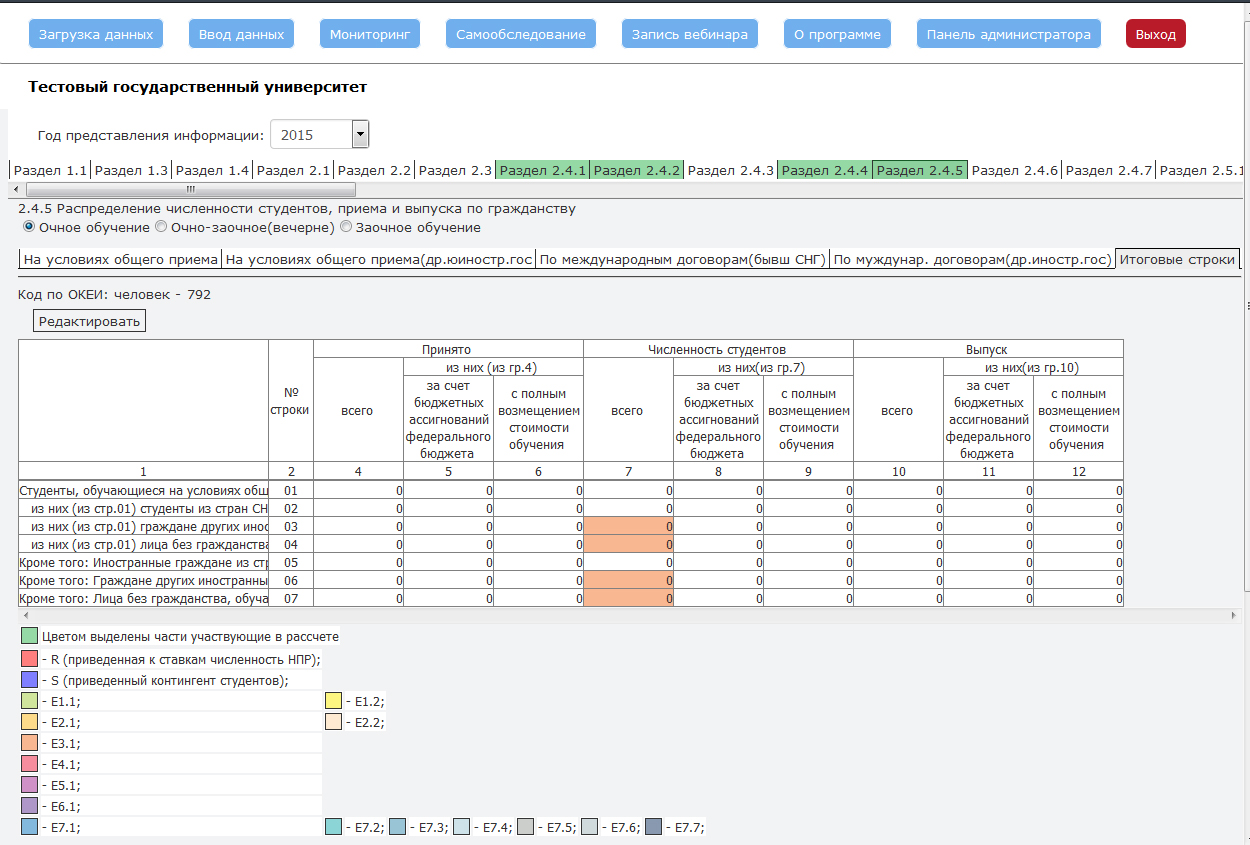The image size is (1250, 845).
Task: Click the E3.1 orange legend swatch
Action: [29, 743]
